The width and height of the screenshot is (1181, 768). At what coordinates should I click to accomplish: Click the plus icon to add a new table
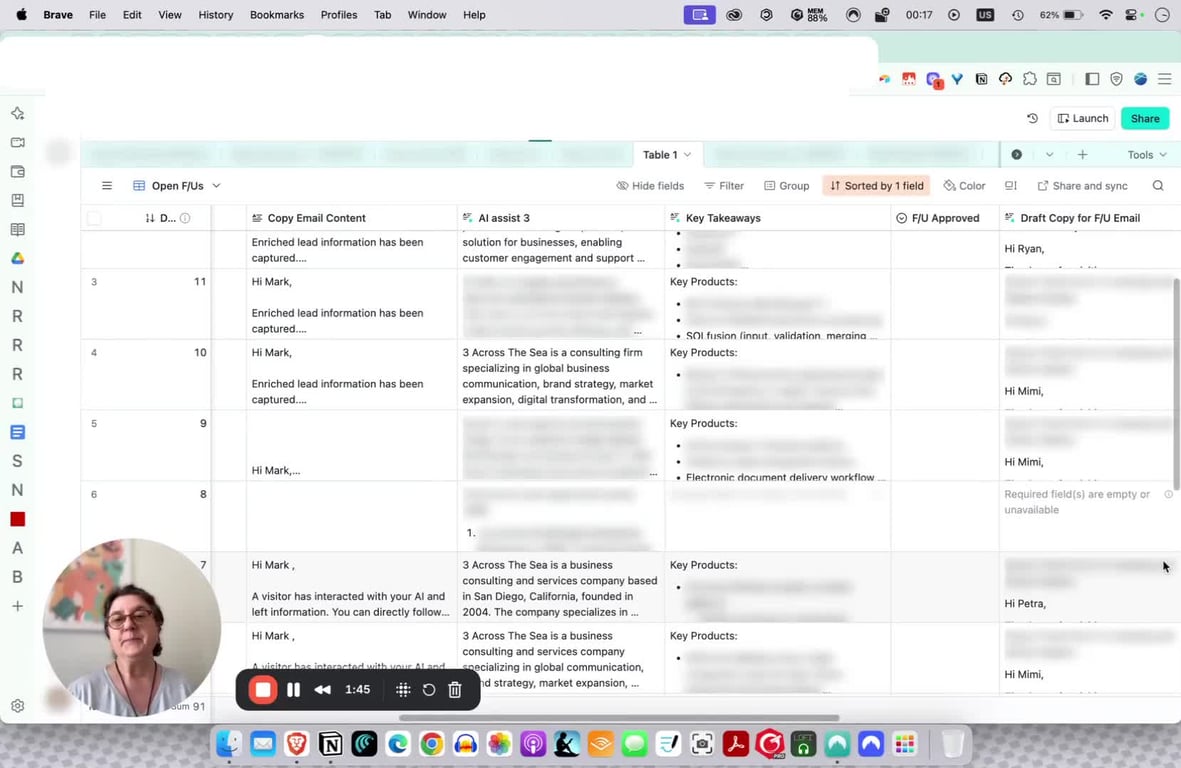[x=1084, y=155]
